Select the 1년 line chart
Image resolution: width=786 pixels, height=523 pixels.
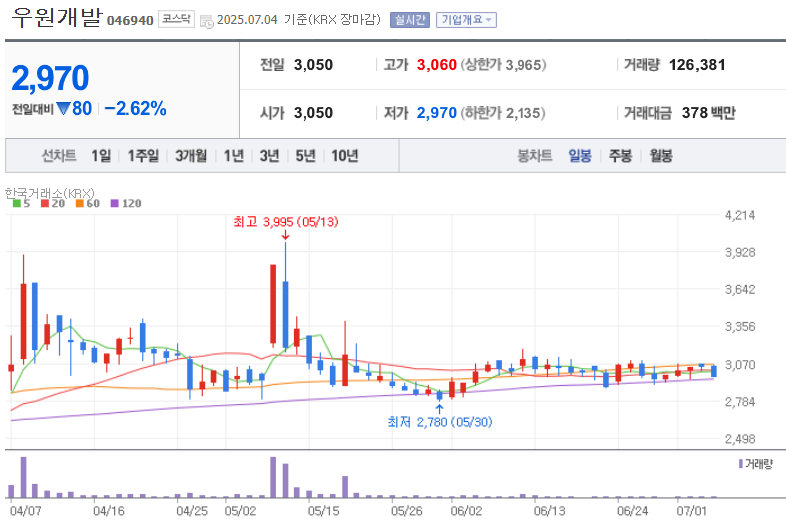(x=234, y=156)
